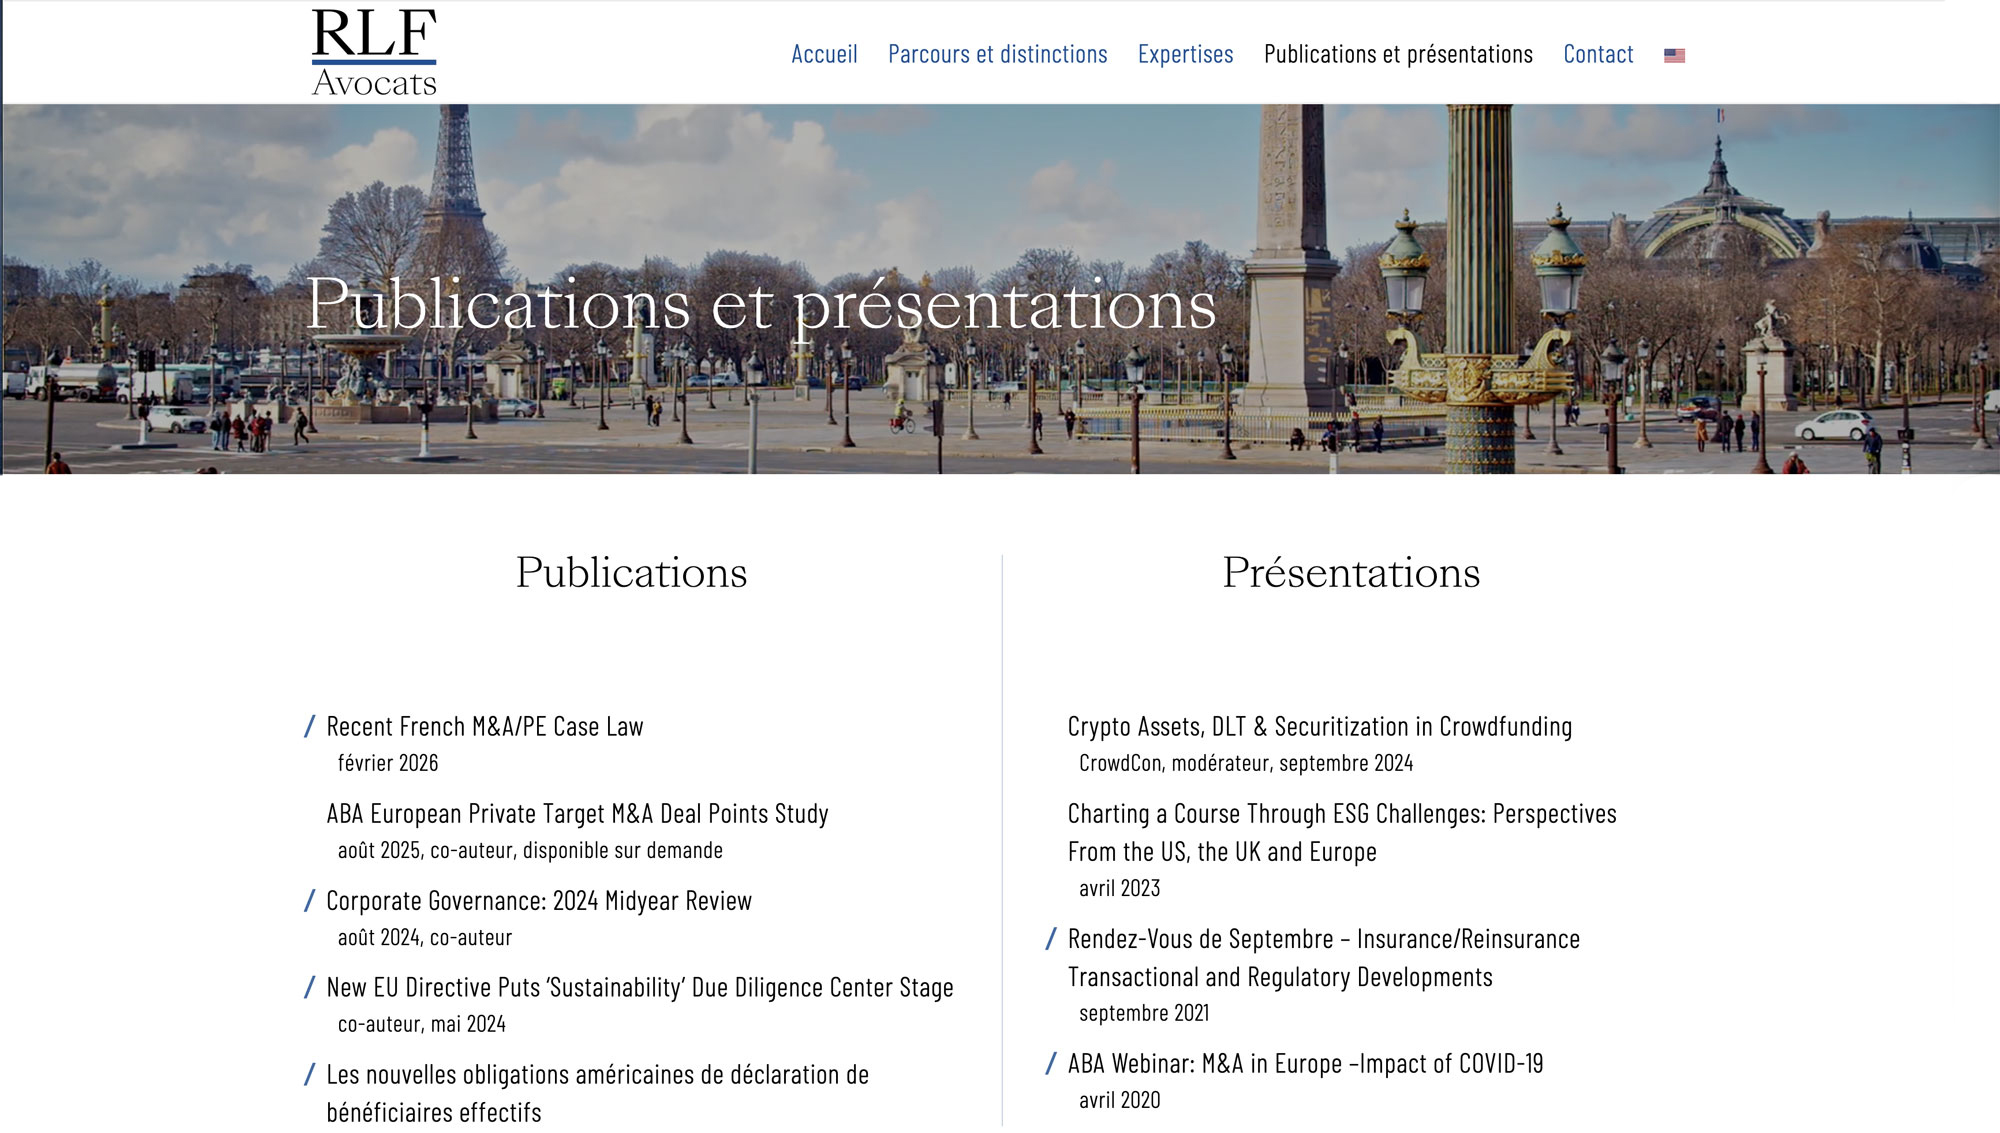The width and height of the screenshot is (2000, 1133).
Task: Open ABA Webinar M&A in Europe presentation
Action: (x=1305, y=1064)
